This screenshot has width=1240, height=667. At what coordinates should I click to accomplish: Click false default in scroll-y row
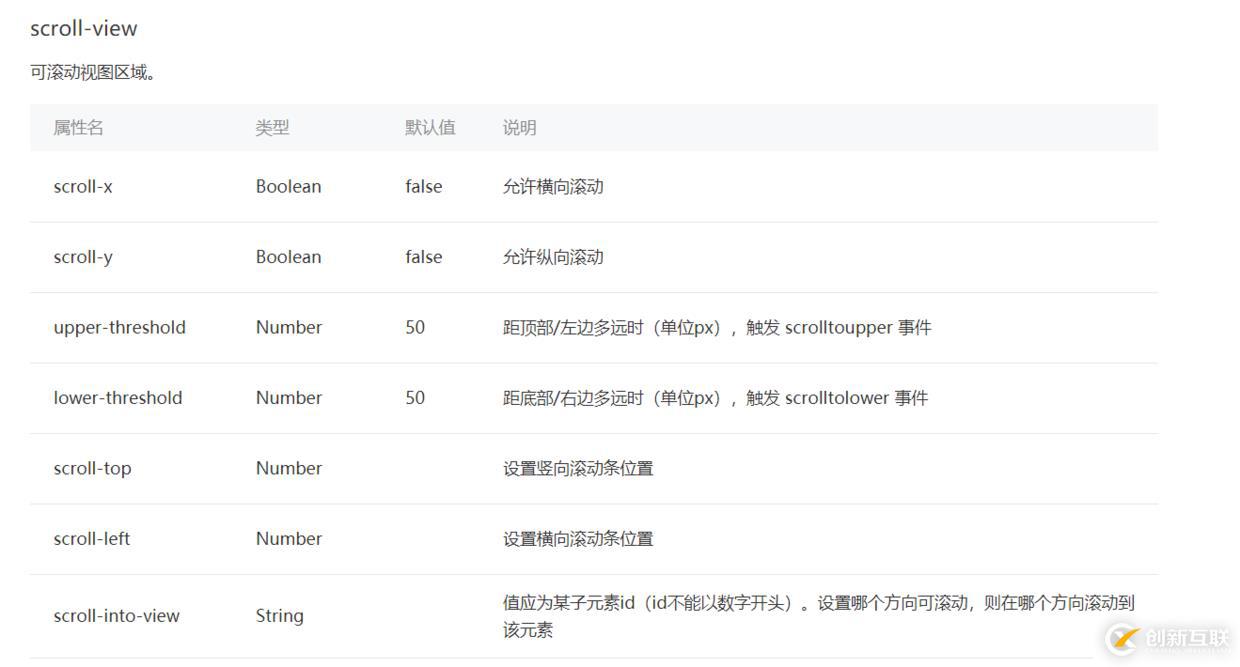[423, 257]
